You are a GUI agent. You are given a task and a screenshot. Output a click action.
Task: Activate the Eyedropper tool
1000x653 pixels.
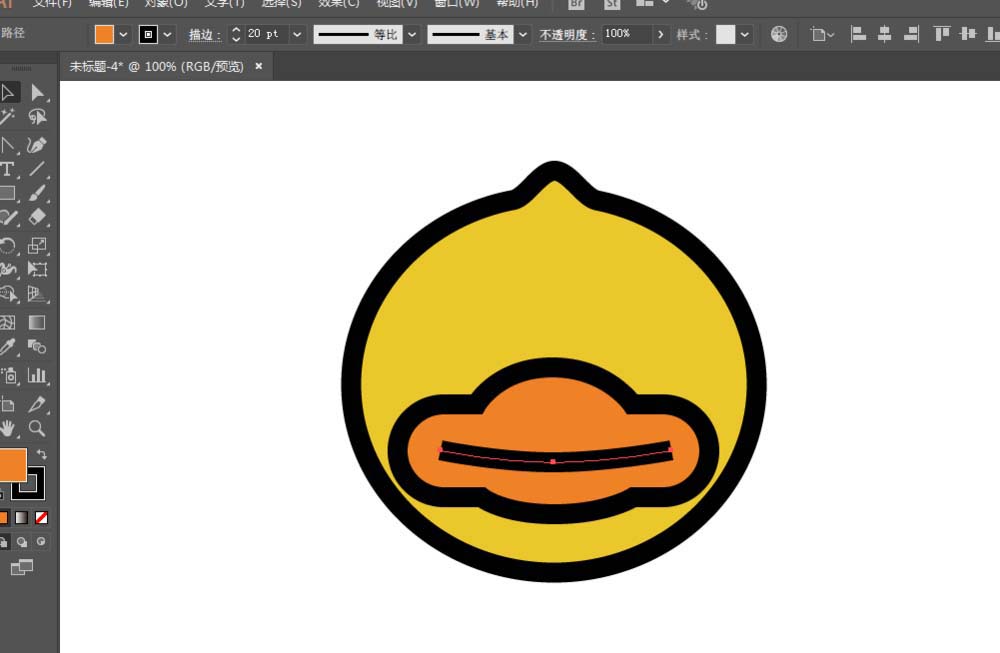click(9, 347)
